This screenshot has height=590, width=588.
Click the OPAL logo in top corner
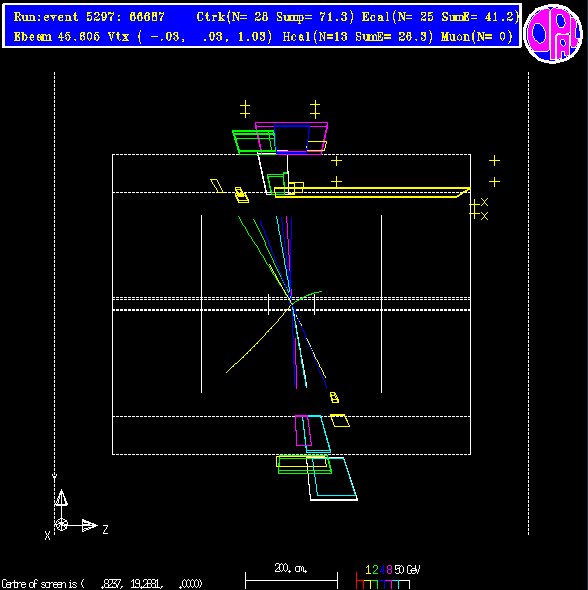[553, 33]
